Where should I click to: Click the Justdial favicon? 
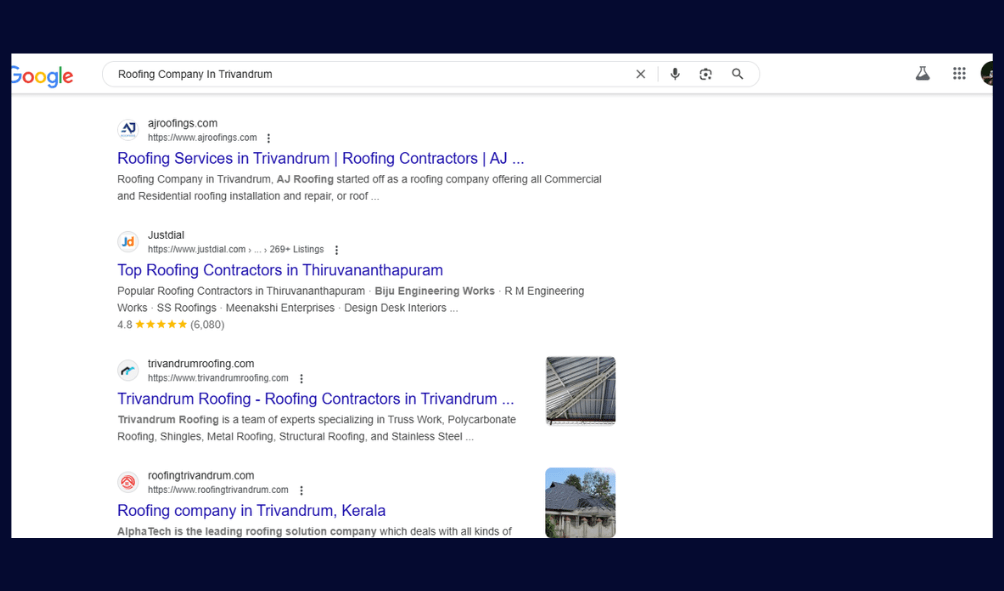click(128, 242)
